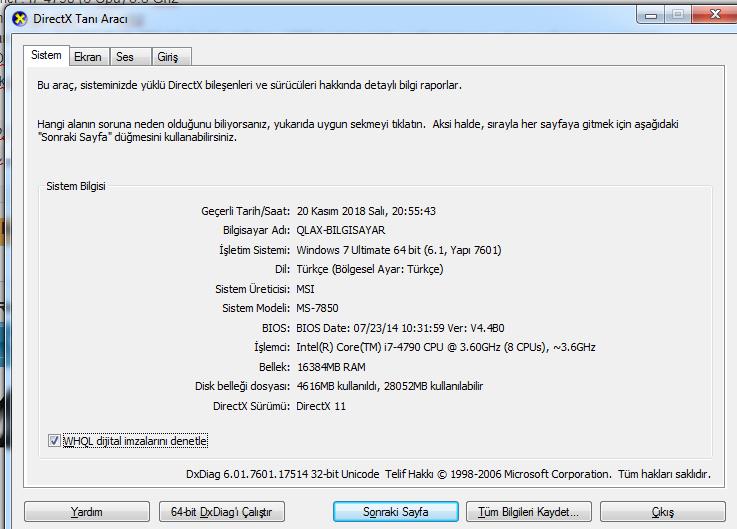Click the Sistem Modeli label

point(256,308)
